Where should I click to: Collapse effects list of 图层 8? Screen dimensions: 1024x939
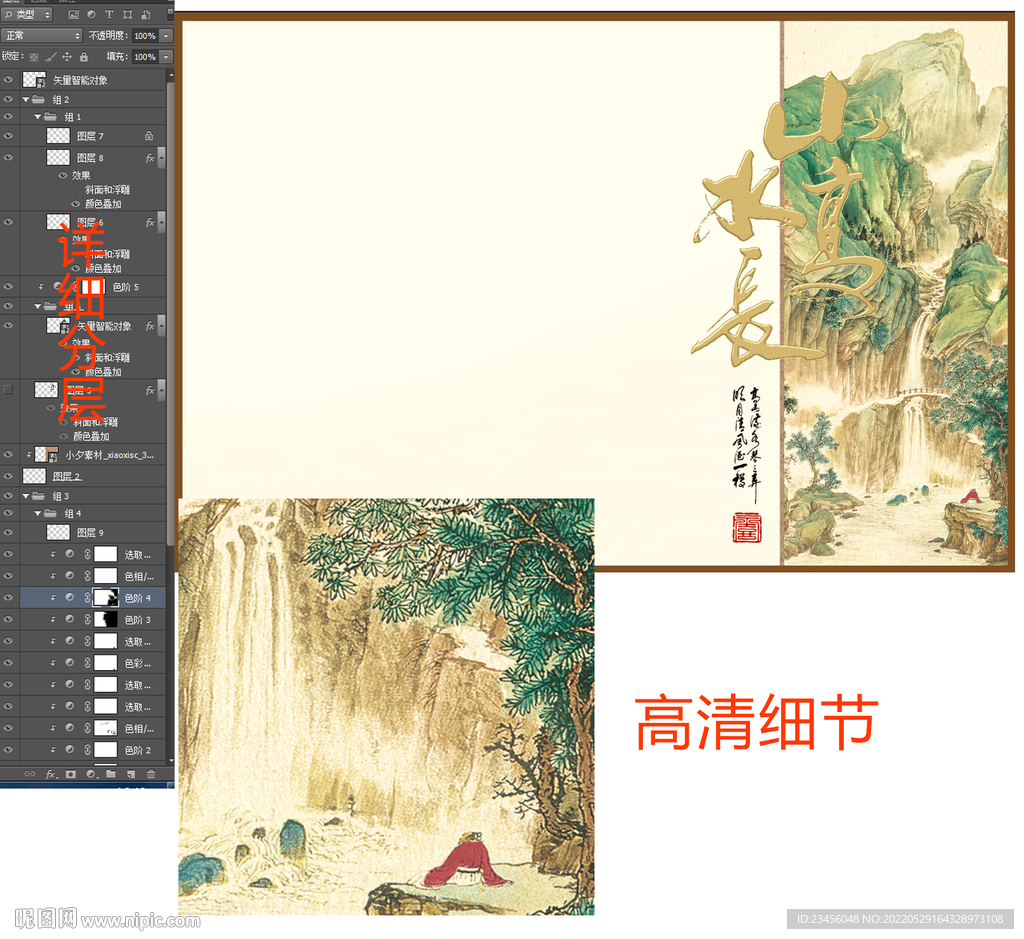tap(161, 158)
